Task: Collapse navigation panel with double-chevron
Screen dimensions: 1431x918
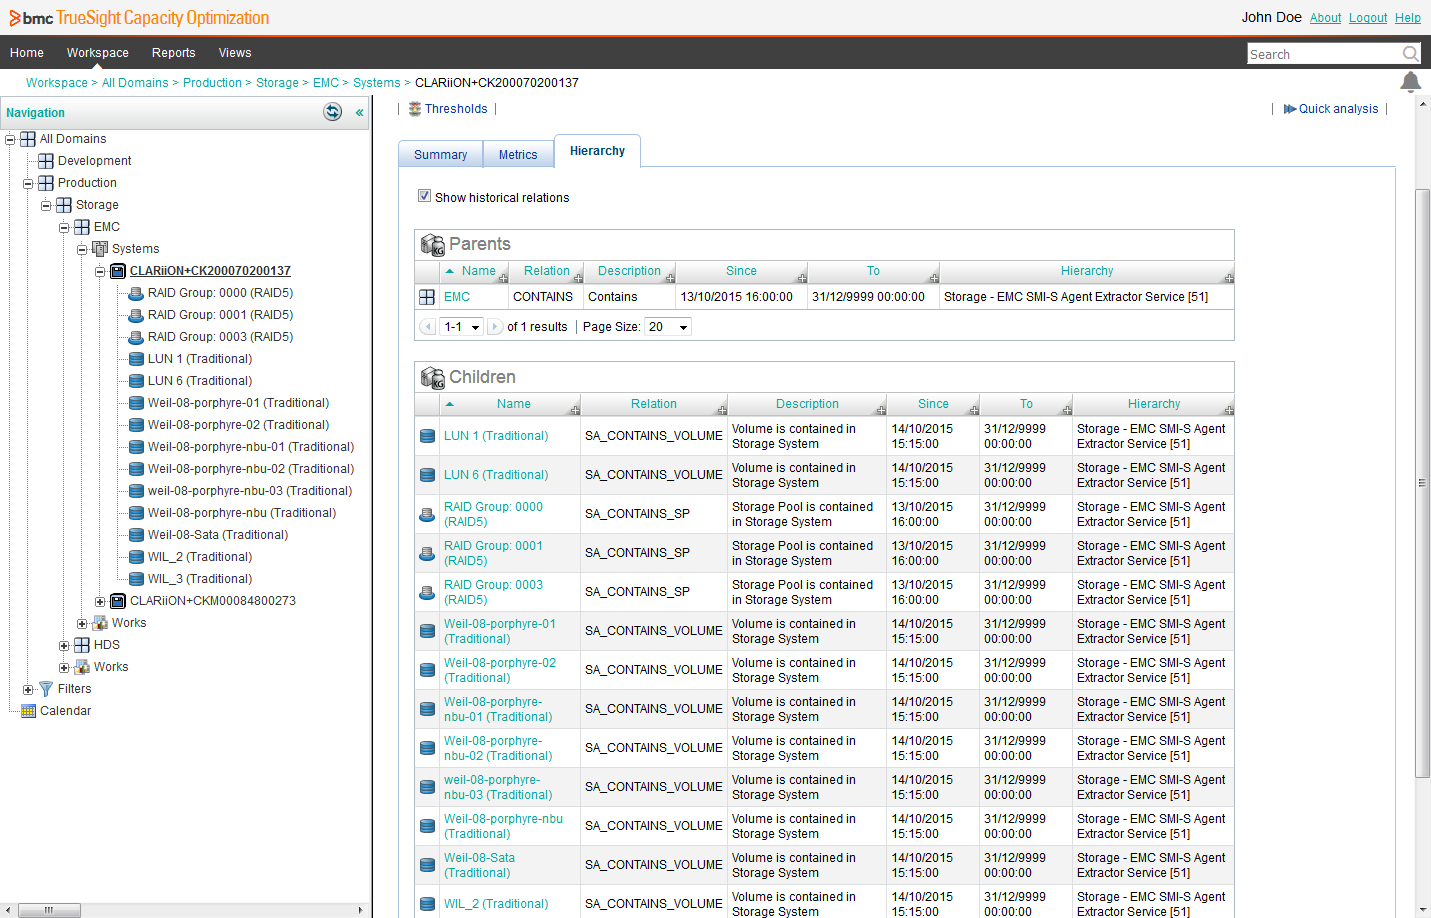Action: tap(359, 113)
